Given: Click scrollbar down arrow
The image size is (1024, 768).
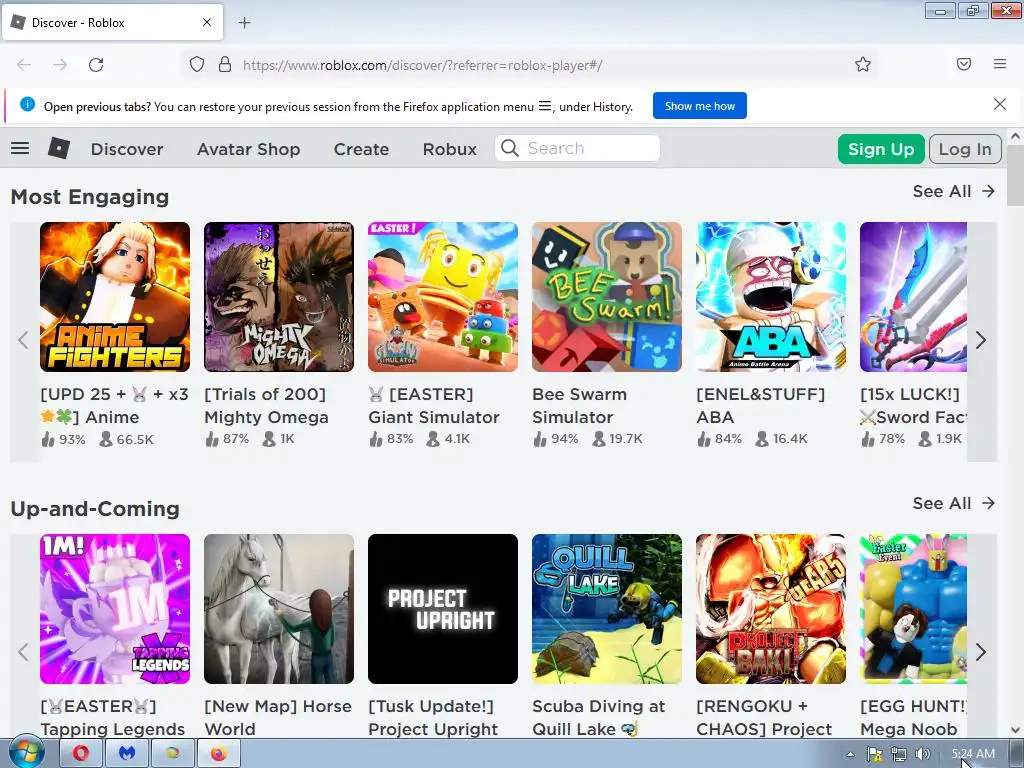Looking at the screenshot, I should coord(1015,729).
